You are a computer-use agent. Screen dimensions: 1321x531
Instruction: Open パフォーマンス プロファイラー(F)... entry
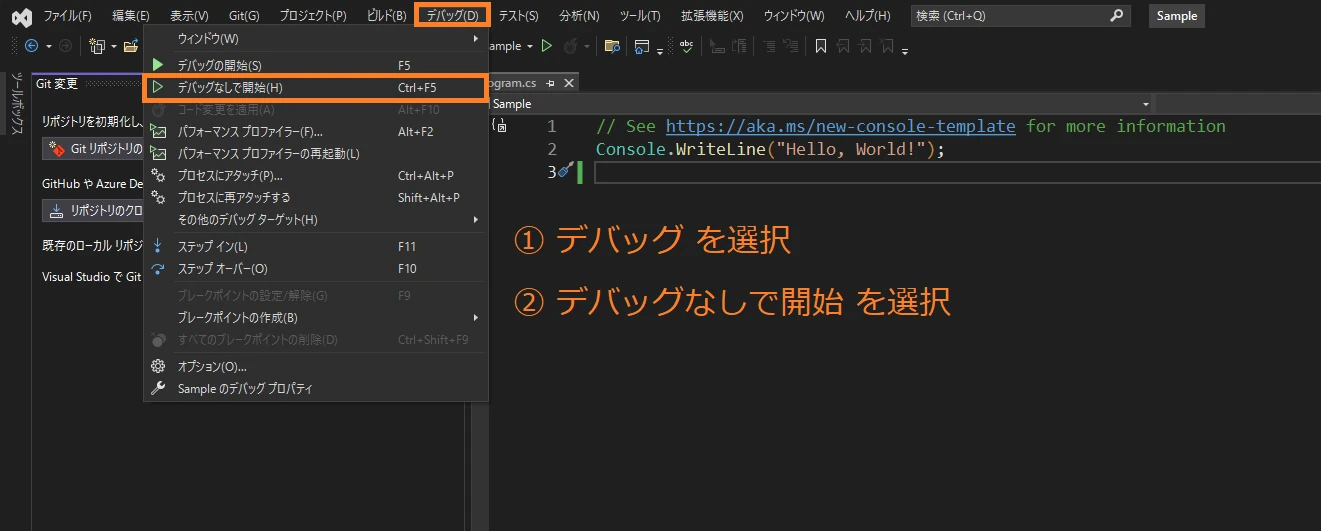(315, 131)
